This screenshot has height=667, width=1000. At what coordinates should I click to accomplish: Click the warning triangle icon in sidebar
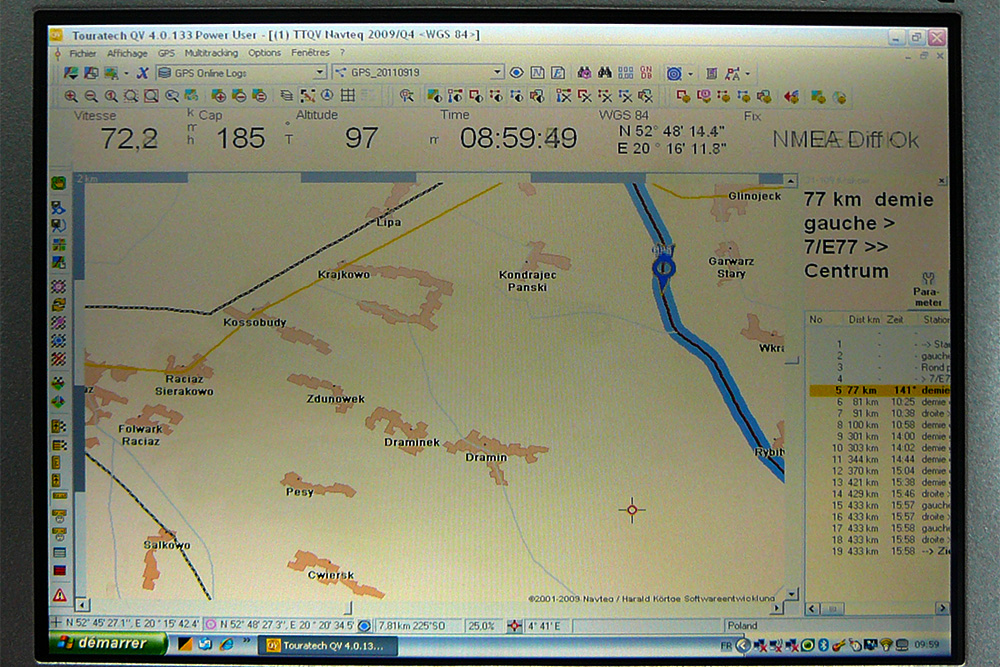coord(59,596)
